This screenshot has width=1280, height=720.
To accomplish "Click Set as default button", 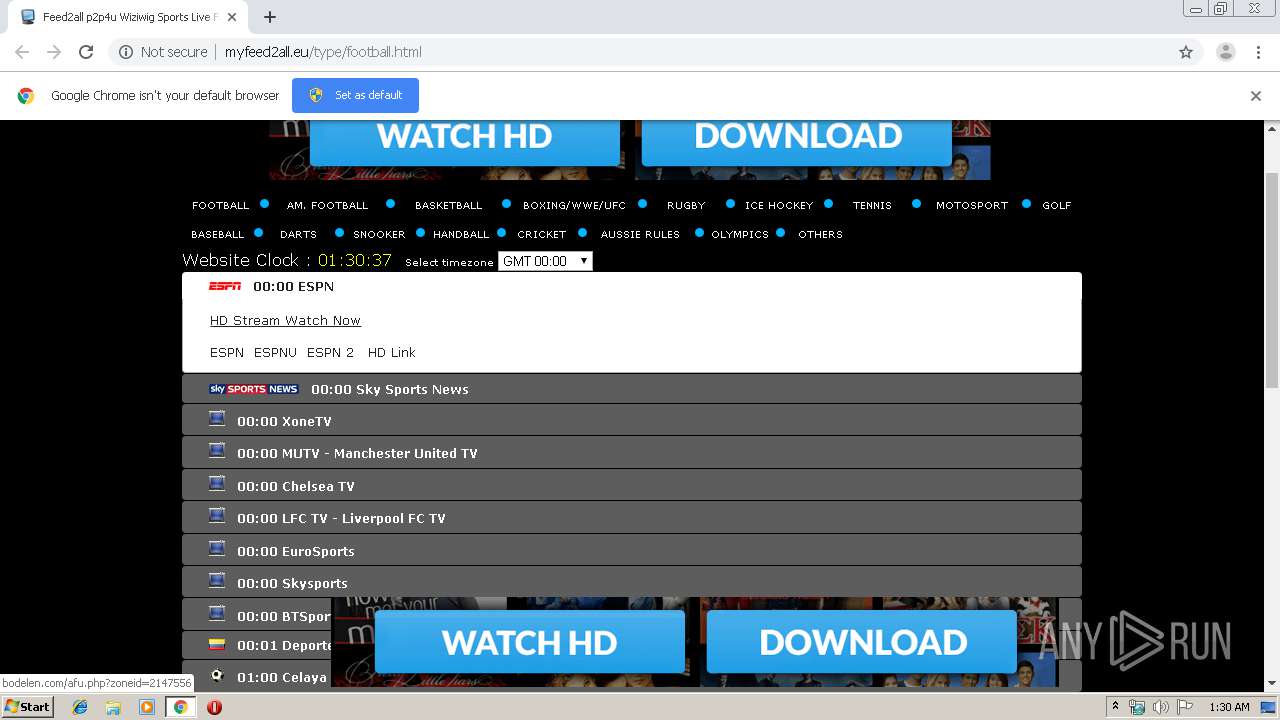I will (x=355, y=95).
